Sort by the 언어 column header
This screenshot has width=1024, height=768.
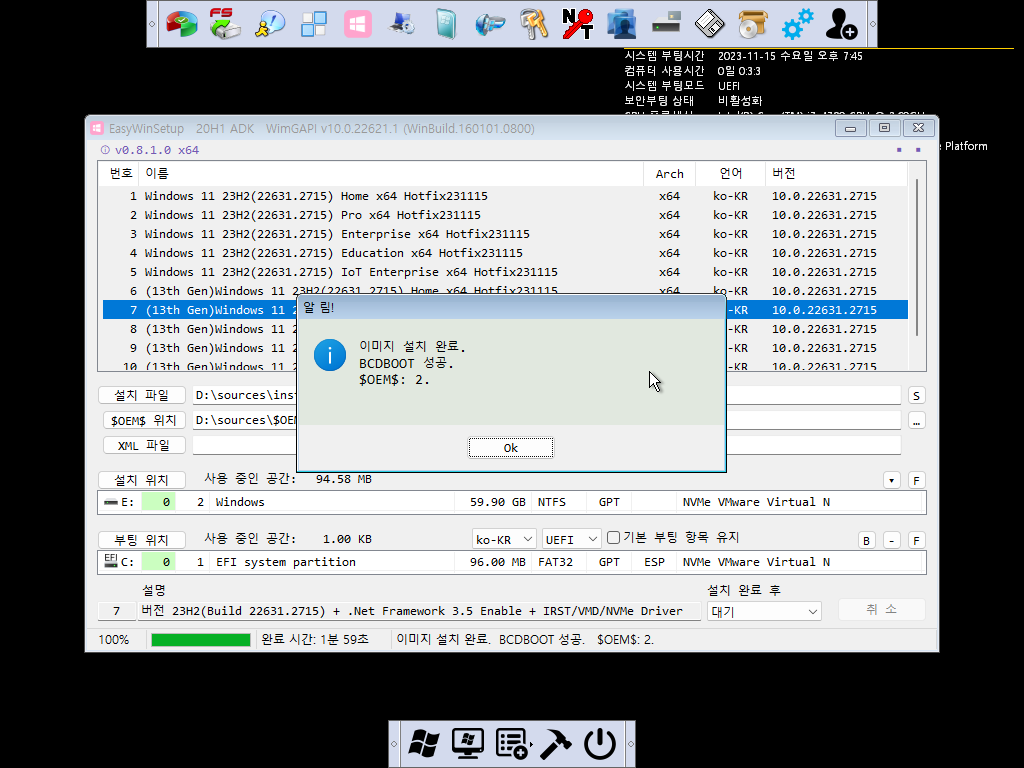point(730,174)
